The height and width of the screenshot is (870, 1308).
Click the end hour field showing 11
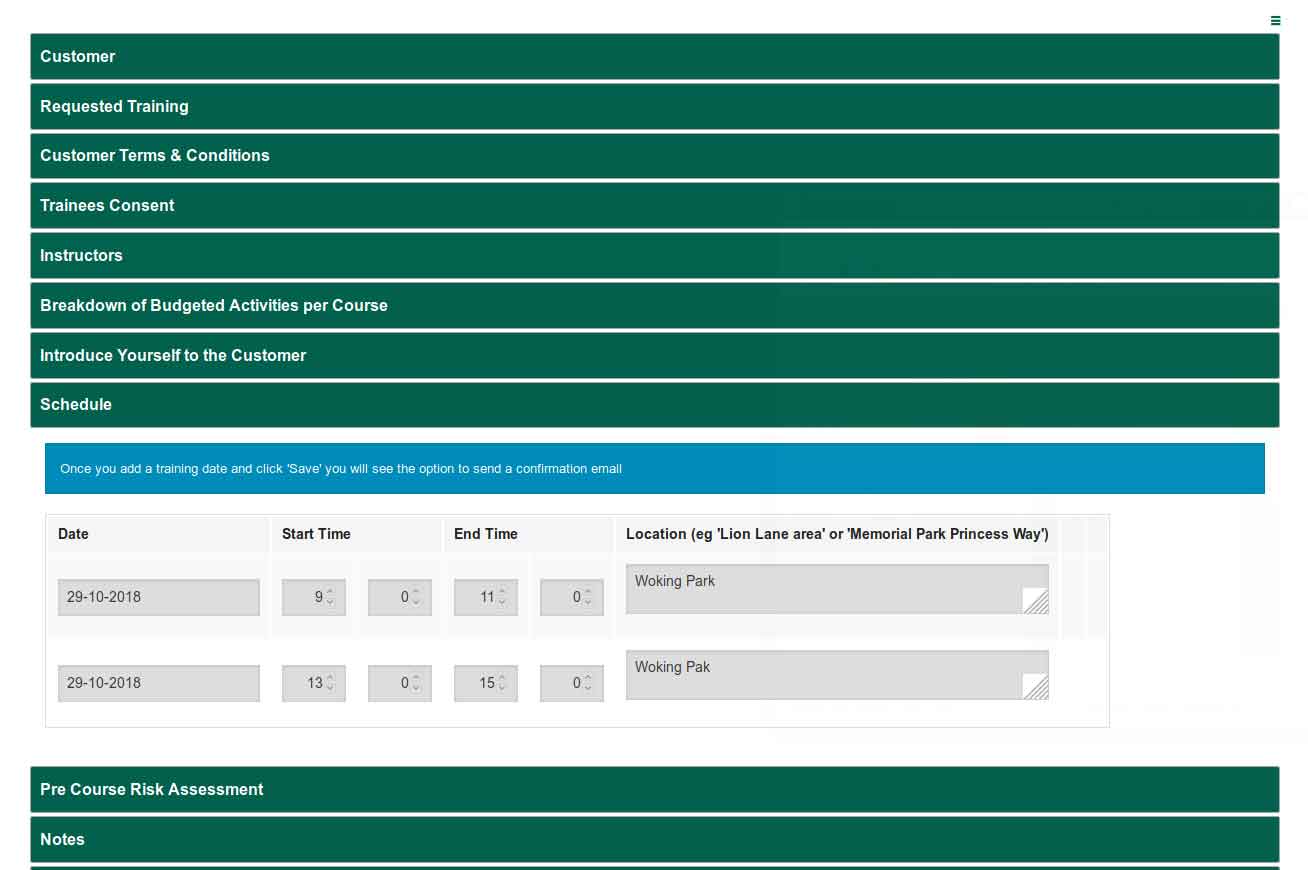(486, 597)
